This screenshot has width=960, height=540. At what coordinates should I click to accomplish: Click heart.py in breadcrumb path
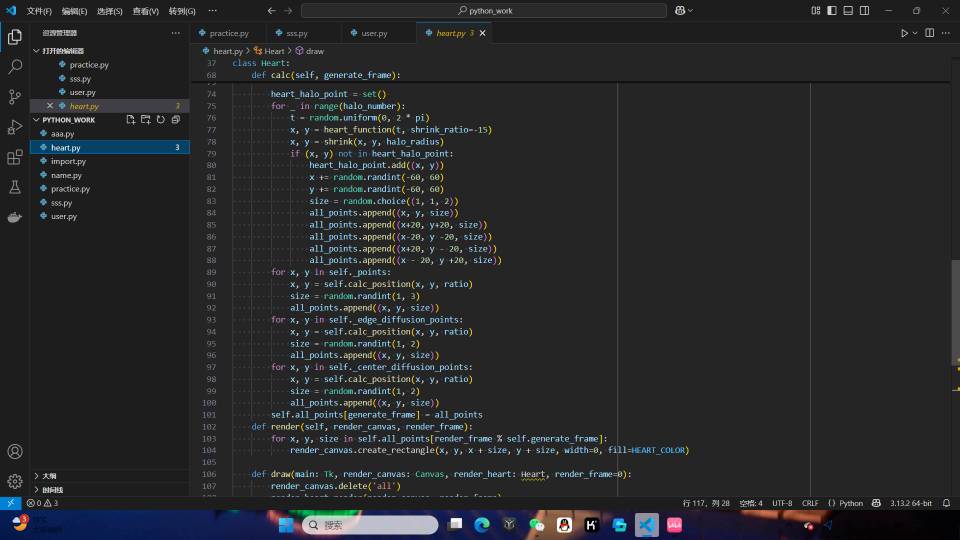point(228,51)
